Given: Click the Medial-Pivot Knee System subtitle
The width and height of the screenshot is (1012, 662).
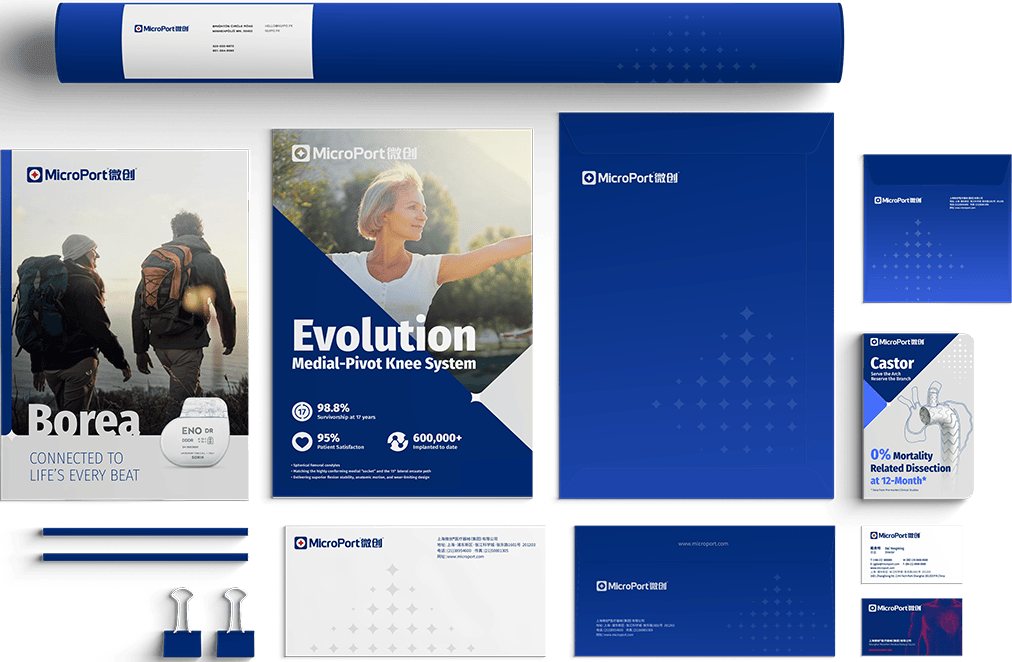Looking at the screenshot, I should point(384,363).
